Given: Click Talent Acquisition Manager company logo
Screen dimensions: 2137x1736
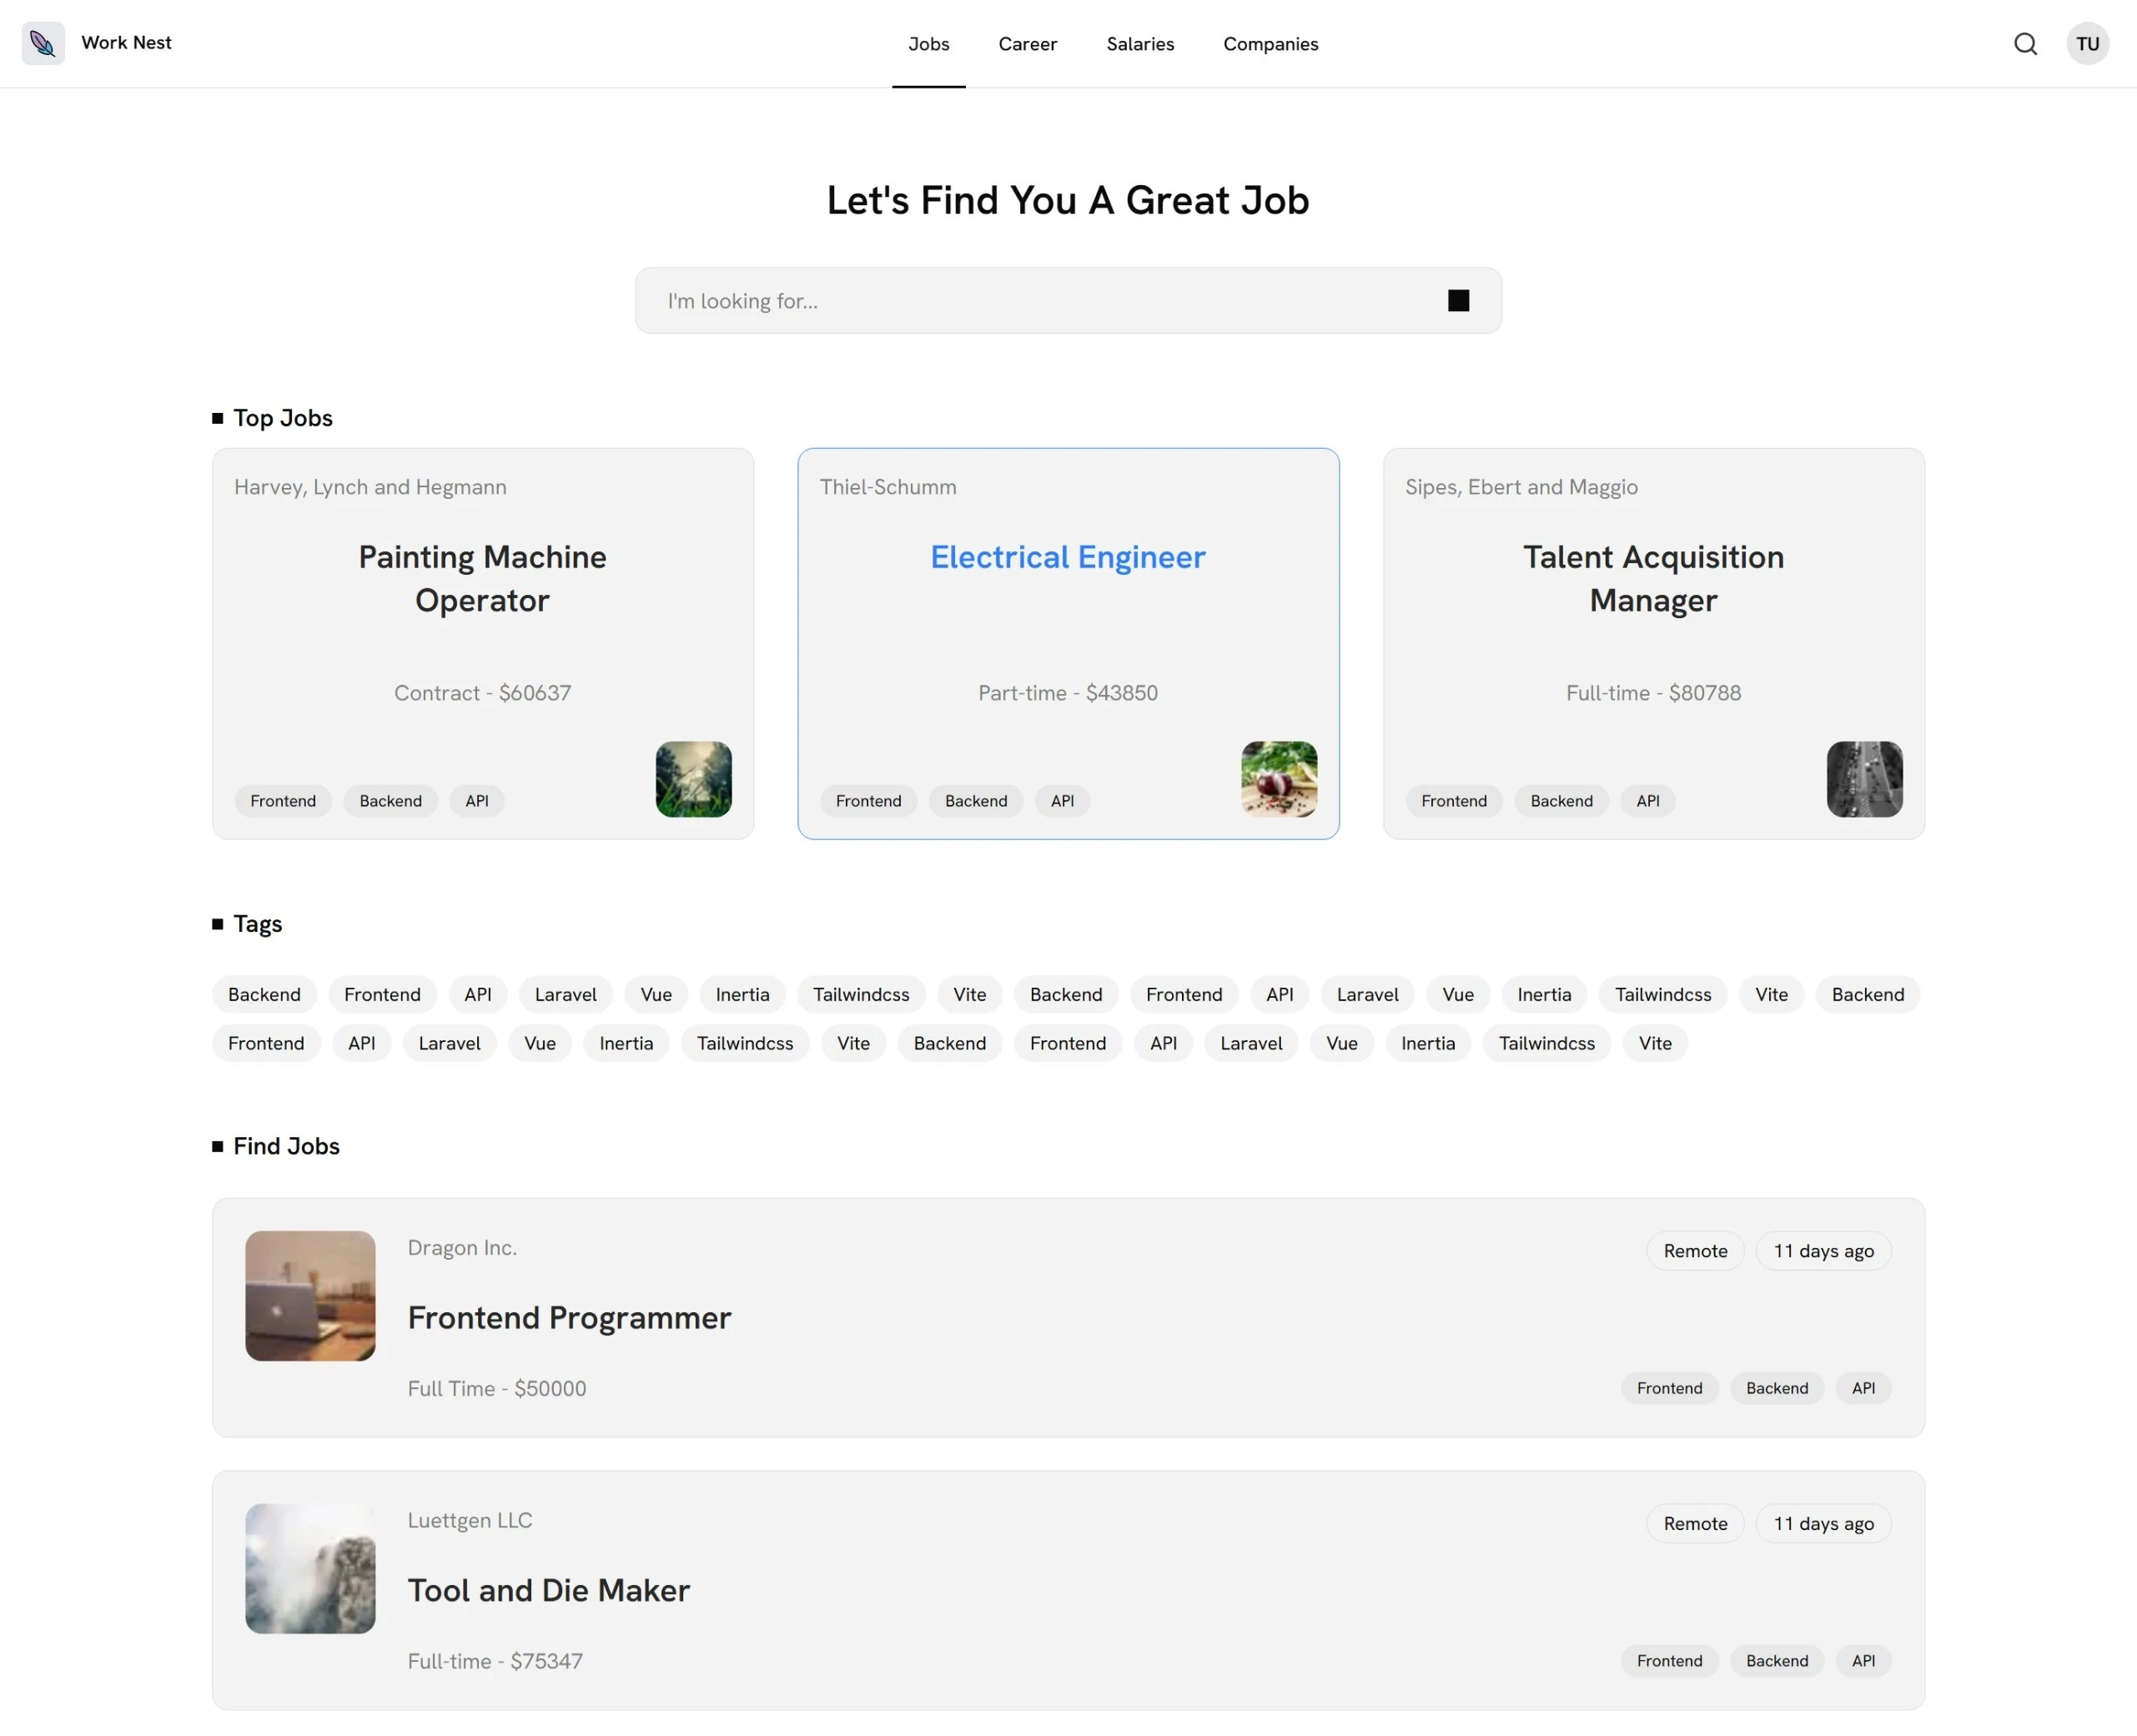Looking at the screenshot, I should tap(1864, 779).
